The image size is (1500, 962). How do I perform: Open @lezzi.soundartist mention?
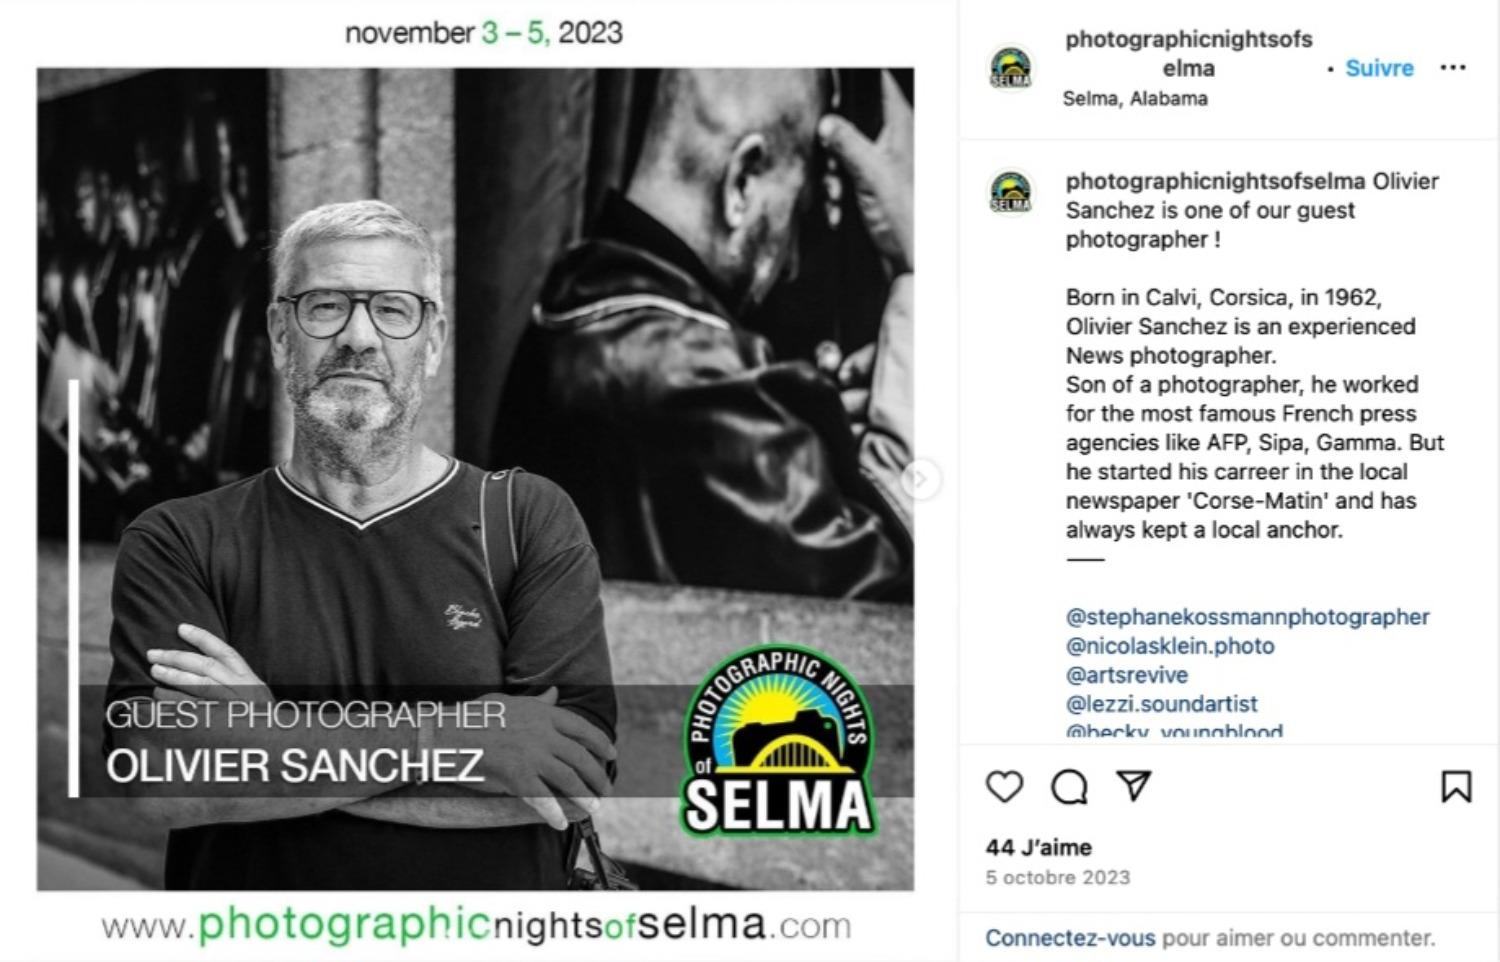pyautogui.click(x=1162, y=704)
